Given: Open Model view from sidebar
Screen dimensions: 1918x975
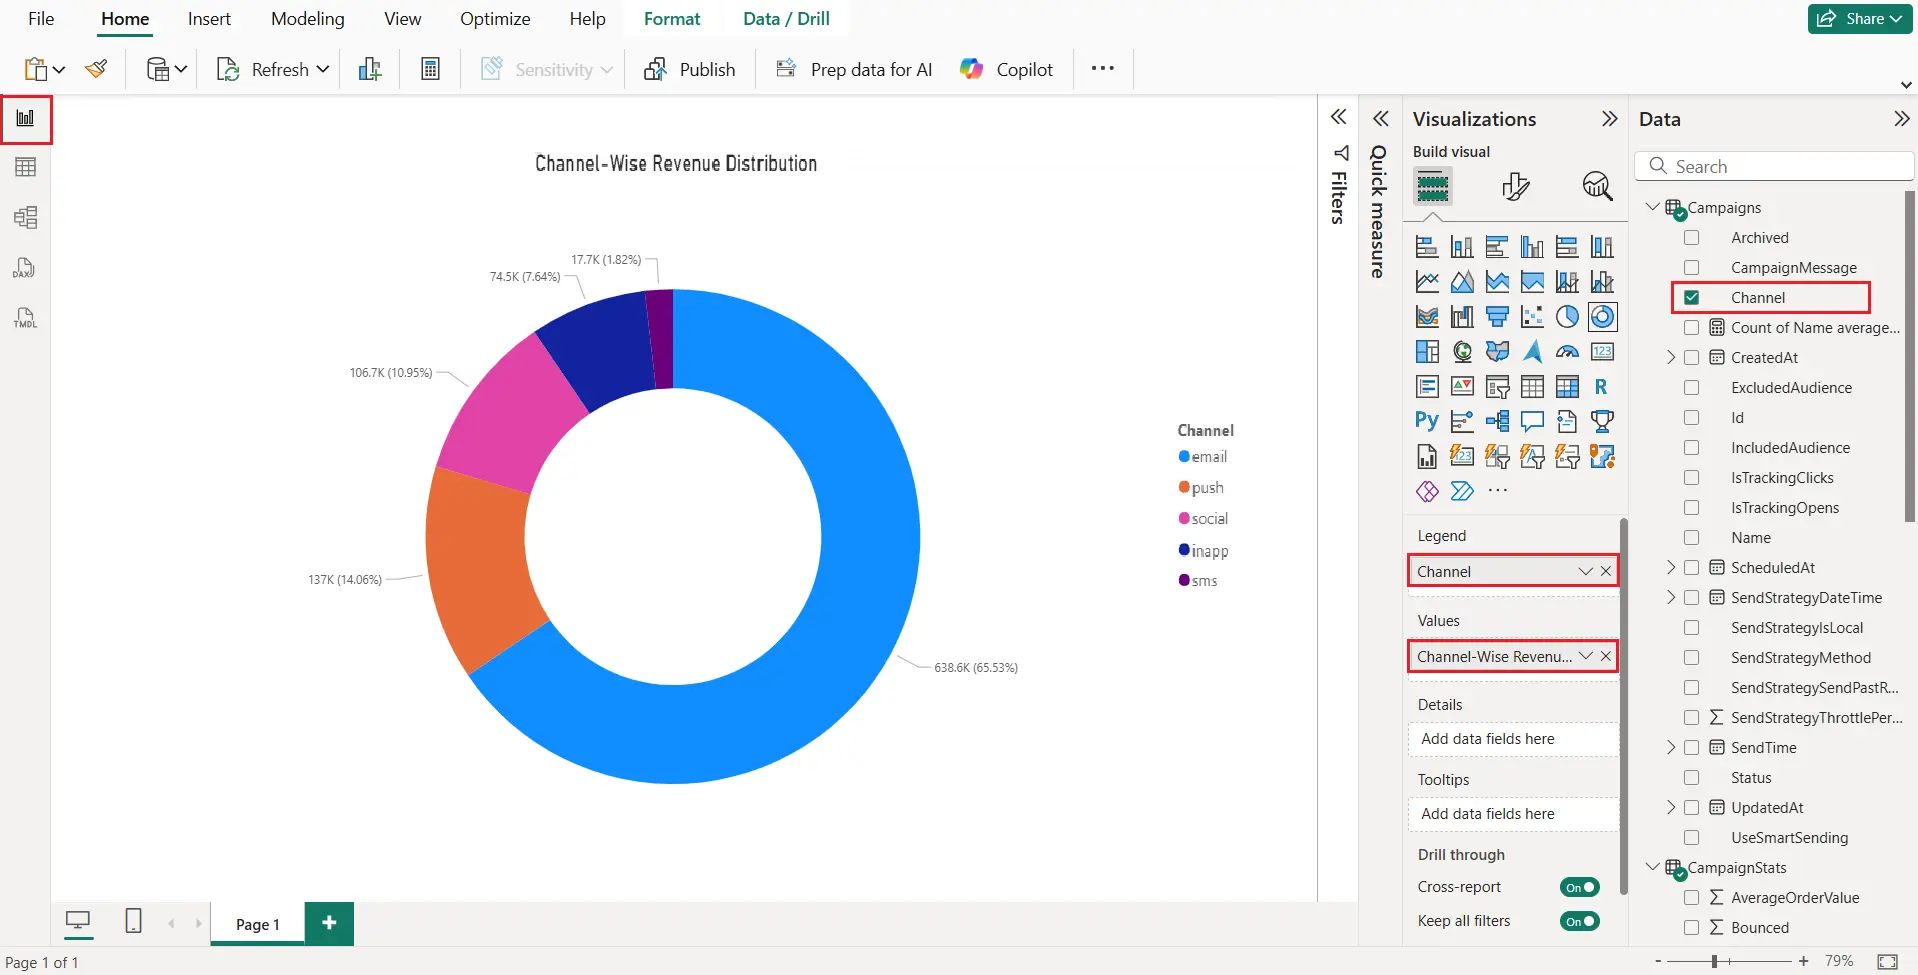Looking at the screenshot, I should (25, 216).
